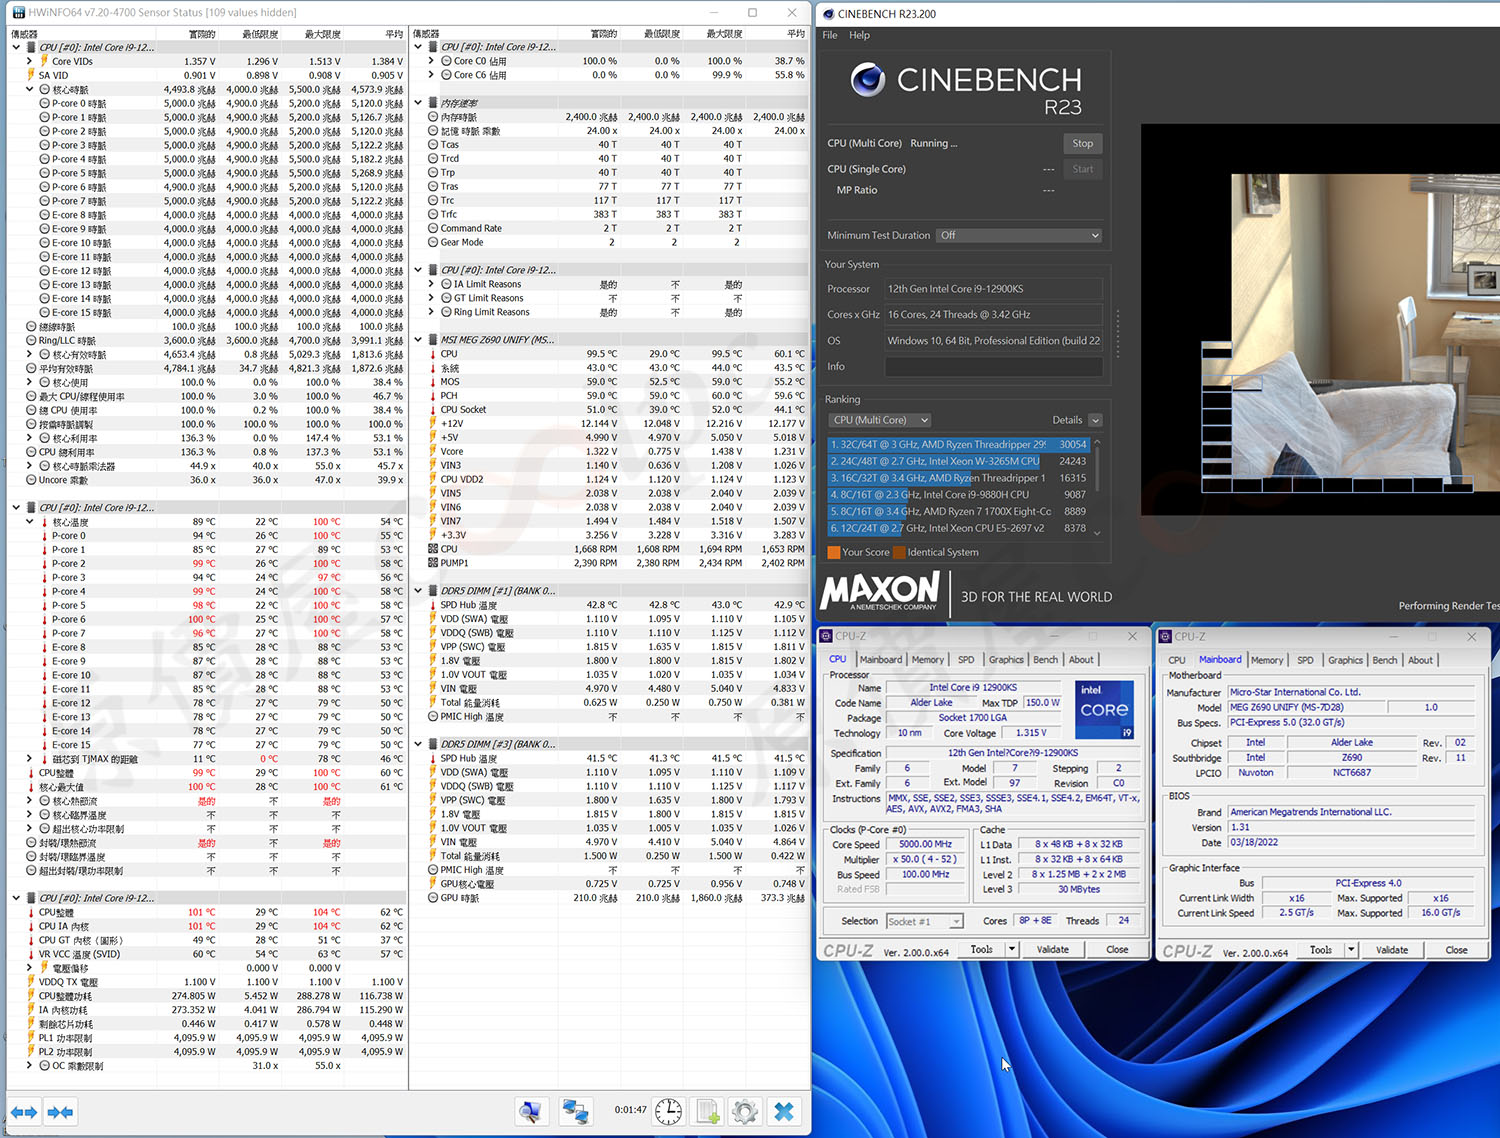Expand the Core VIDs tree node
The image size is (1500, 1138).
[x=30, y=61]
